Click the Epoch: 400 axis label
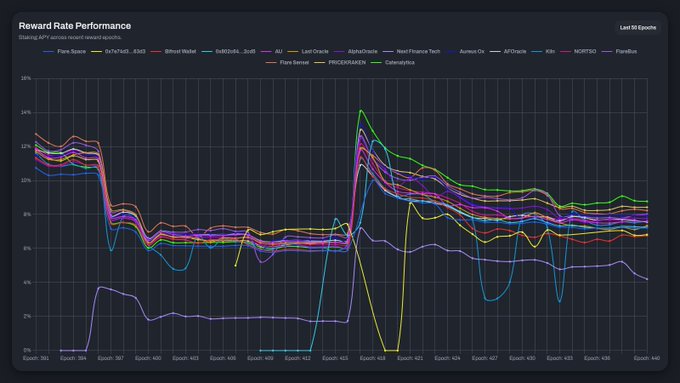This screenshot has height=383, width=680. pyautogui.click(x=148, y=358)
